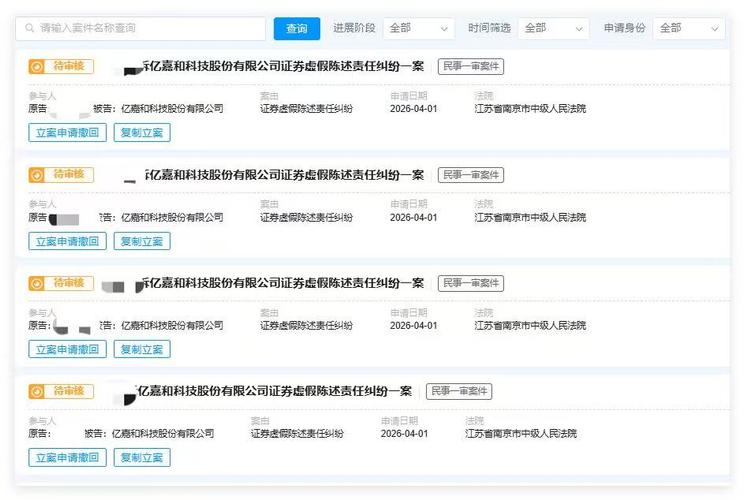The width and height of the screenshot is (744, 500).
Task: Click 待审核 status icon of third case
Action: (37, 283)
